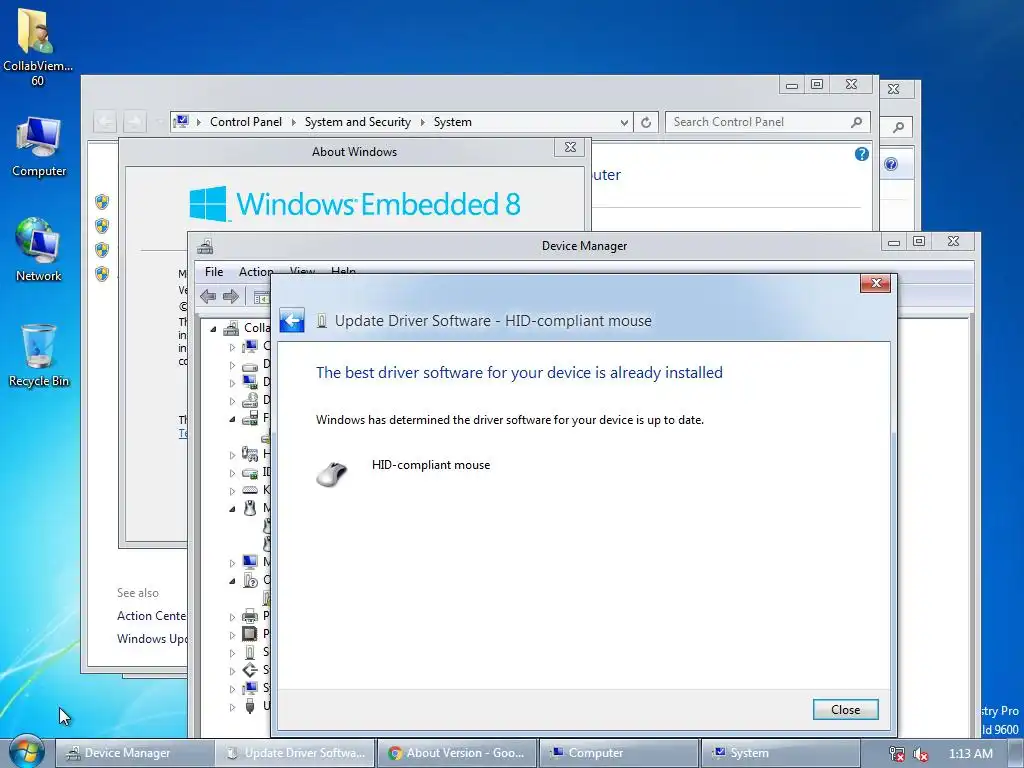Open Recycle Bin desktop icon
1024x768 pixels.
point(39,356)
